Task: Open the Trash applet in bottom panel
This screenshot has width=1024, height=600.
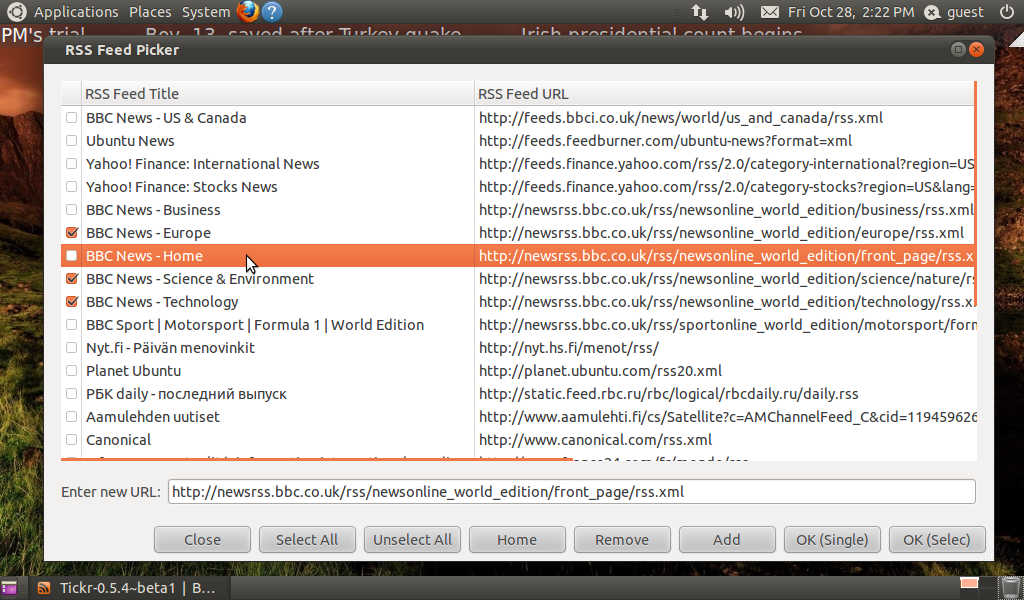Action: (1011, 587)
